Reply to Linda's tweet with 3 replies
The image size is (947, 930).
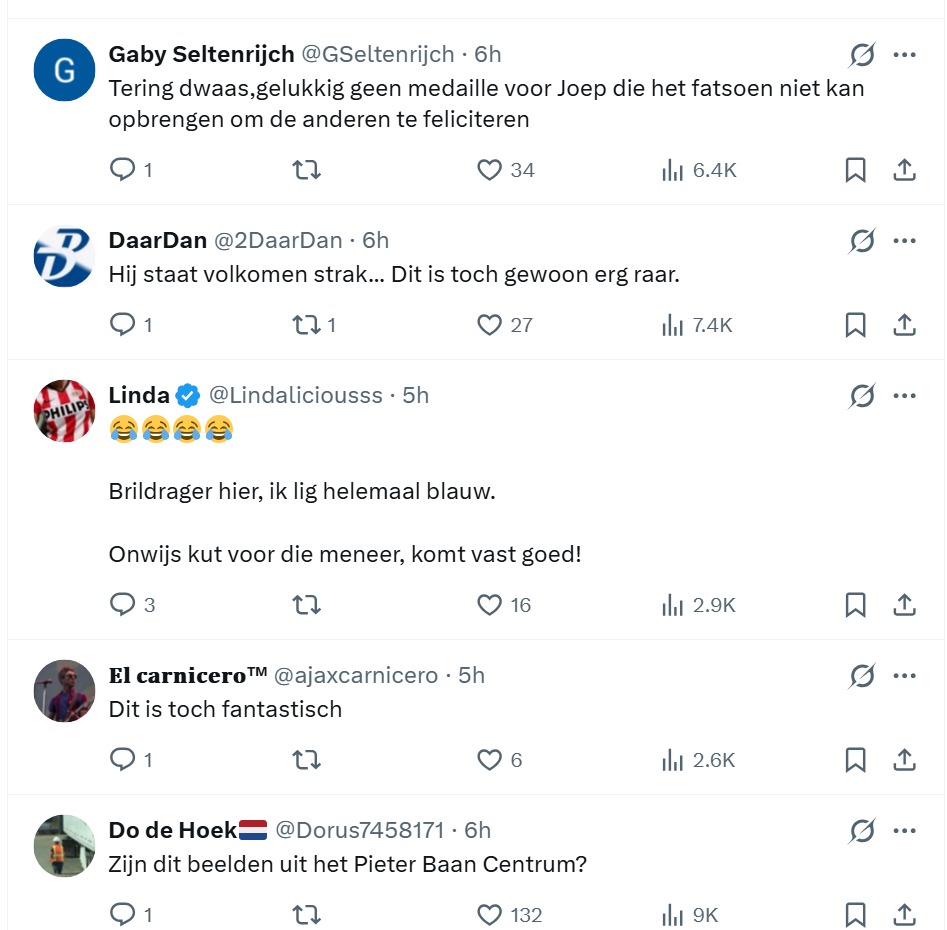[x=122, y=605]
